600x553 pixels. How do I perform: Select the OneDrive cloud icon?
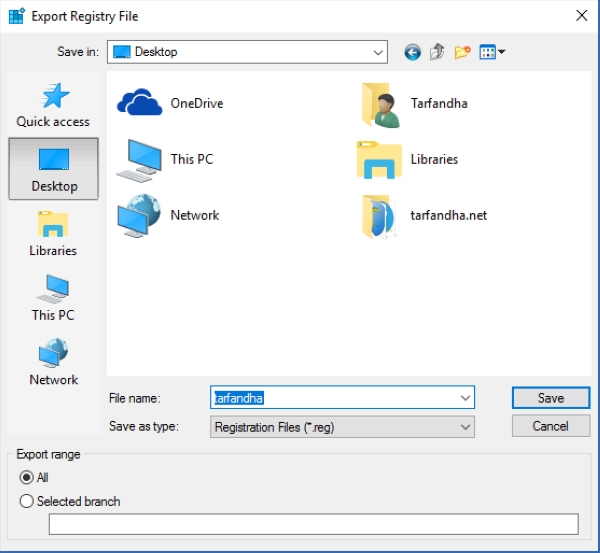(x=140, y=103)
